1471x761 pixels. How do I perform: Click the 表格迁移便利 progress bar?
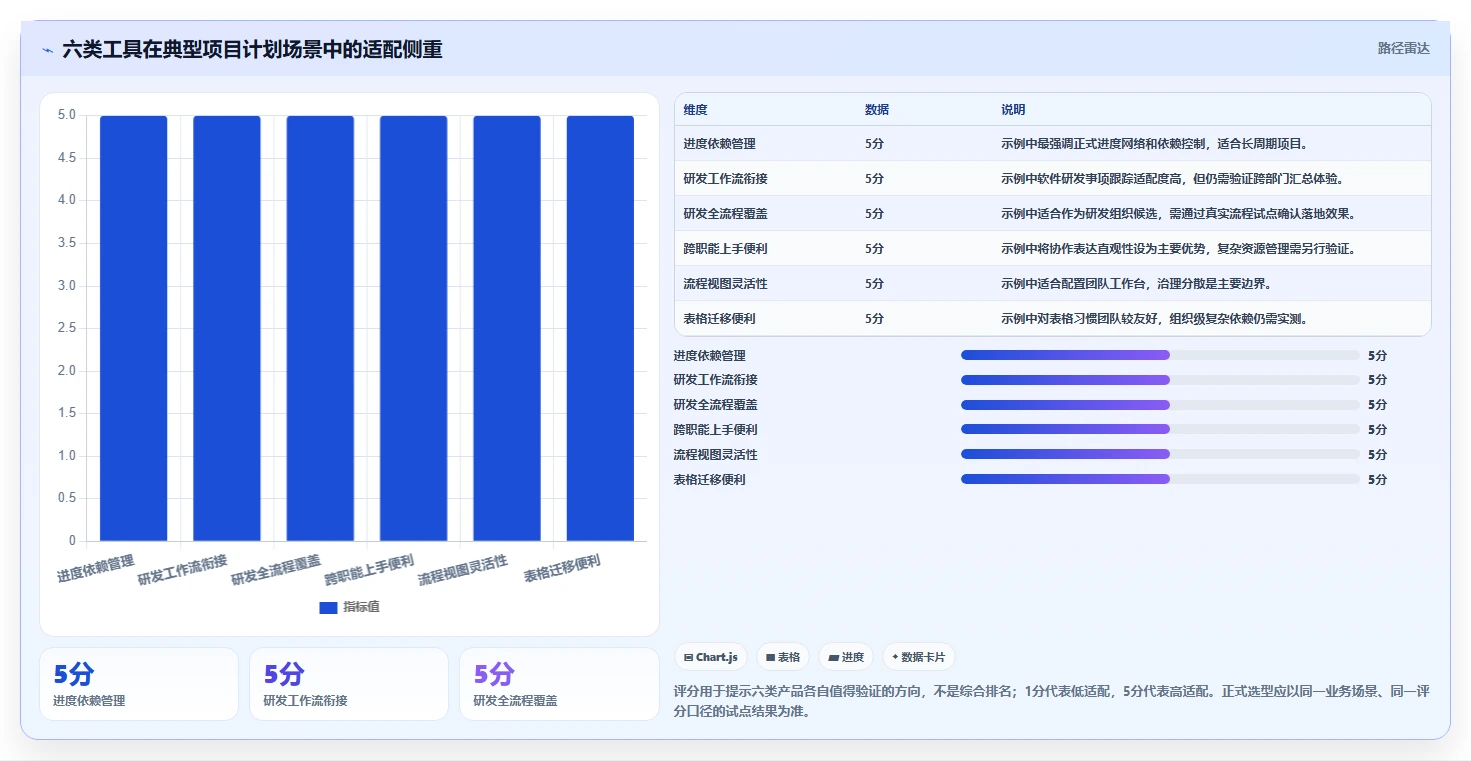coord(1160,479)
